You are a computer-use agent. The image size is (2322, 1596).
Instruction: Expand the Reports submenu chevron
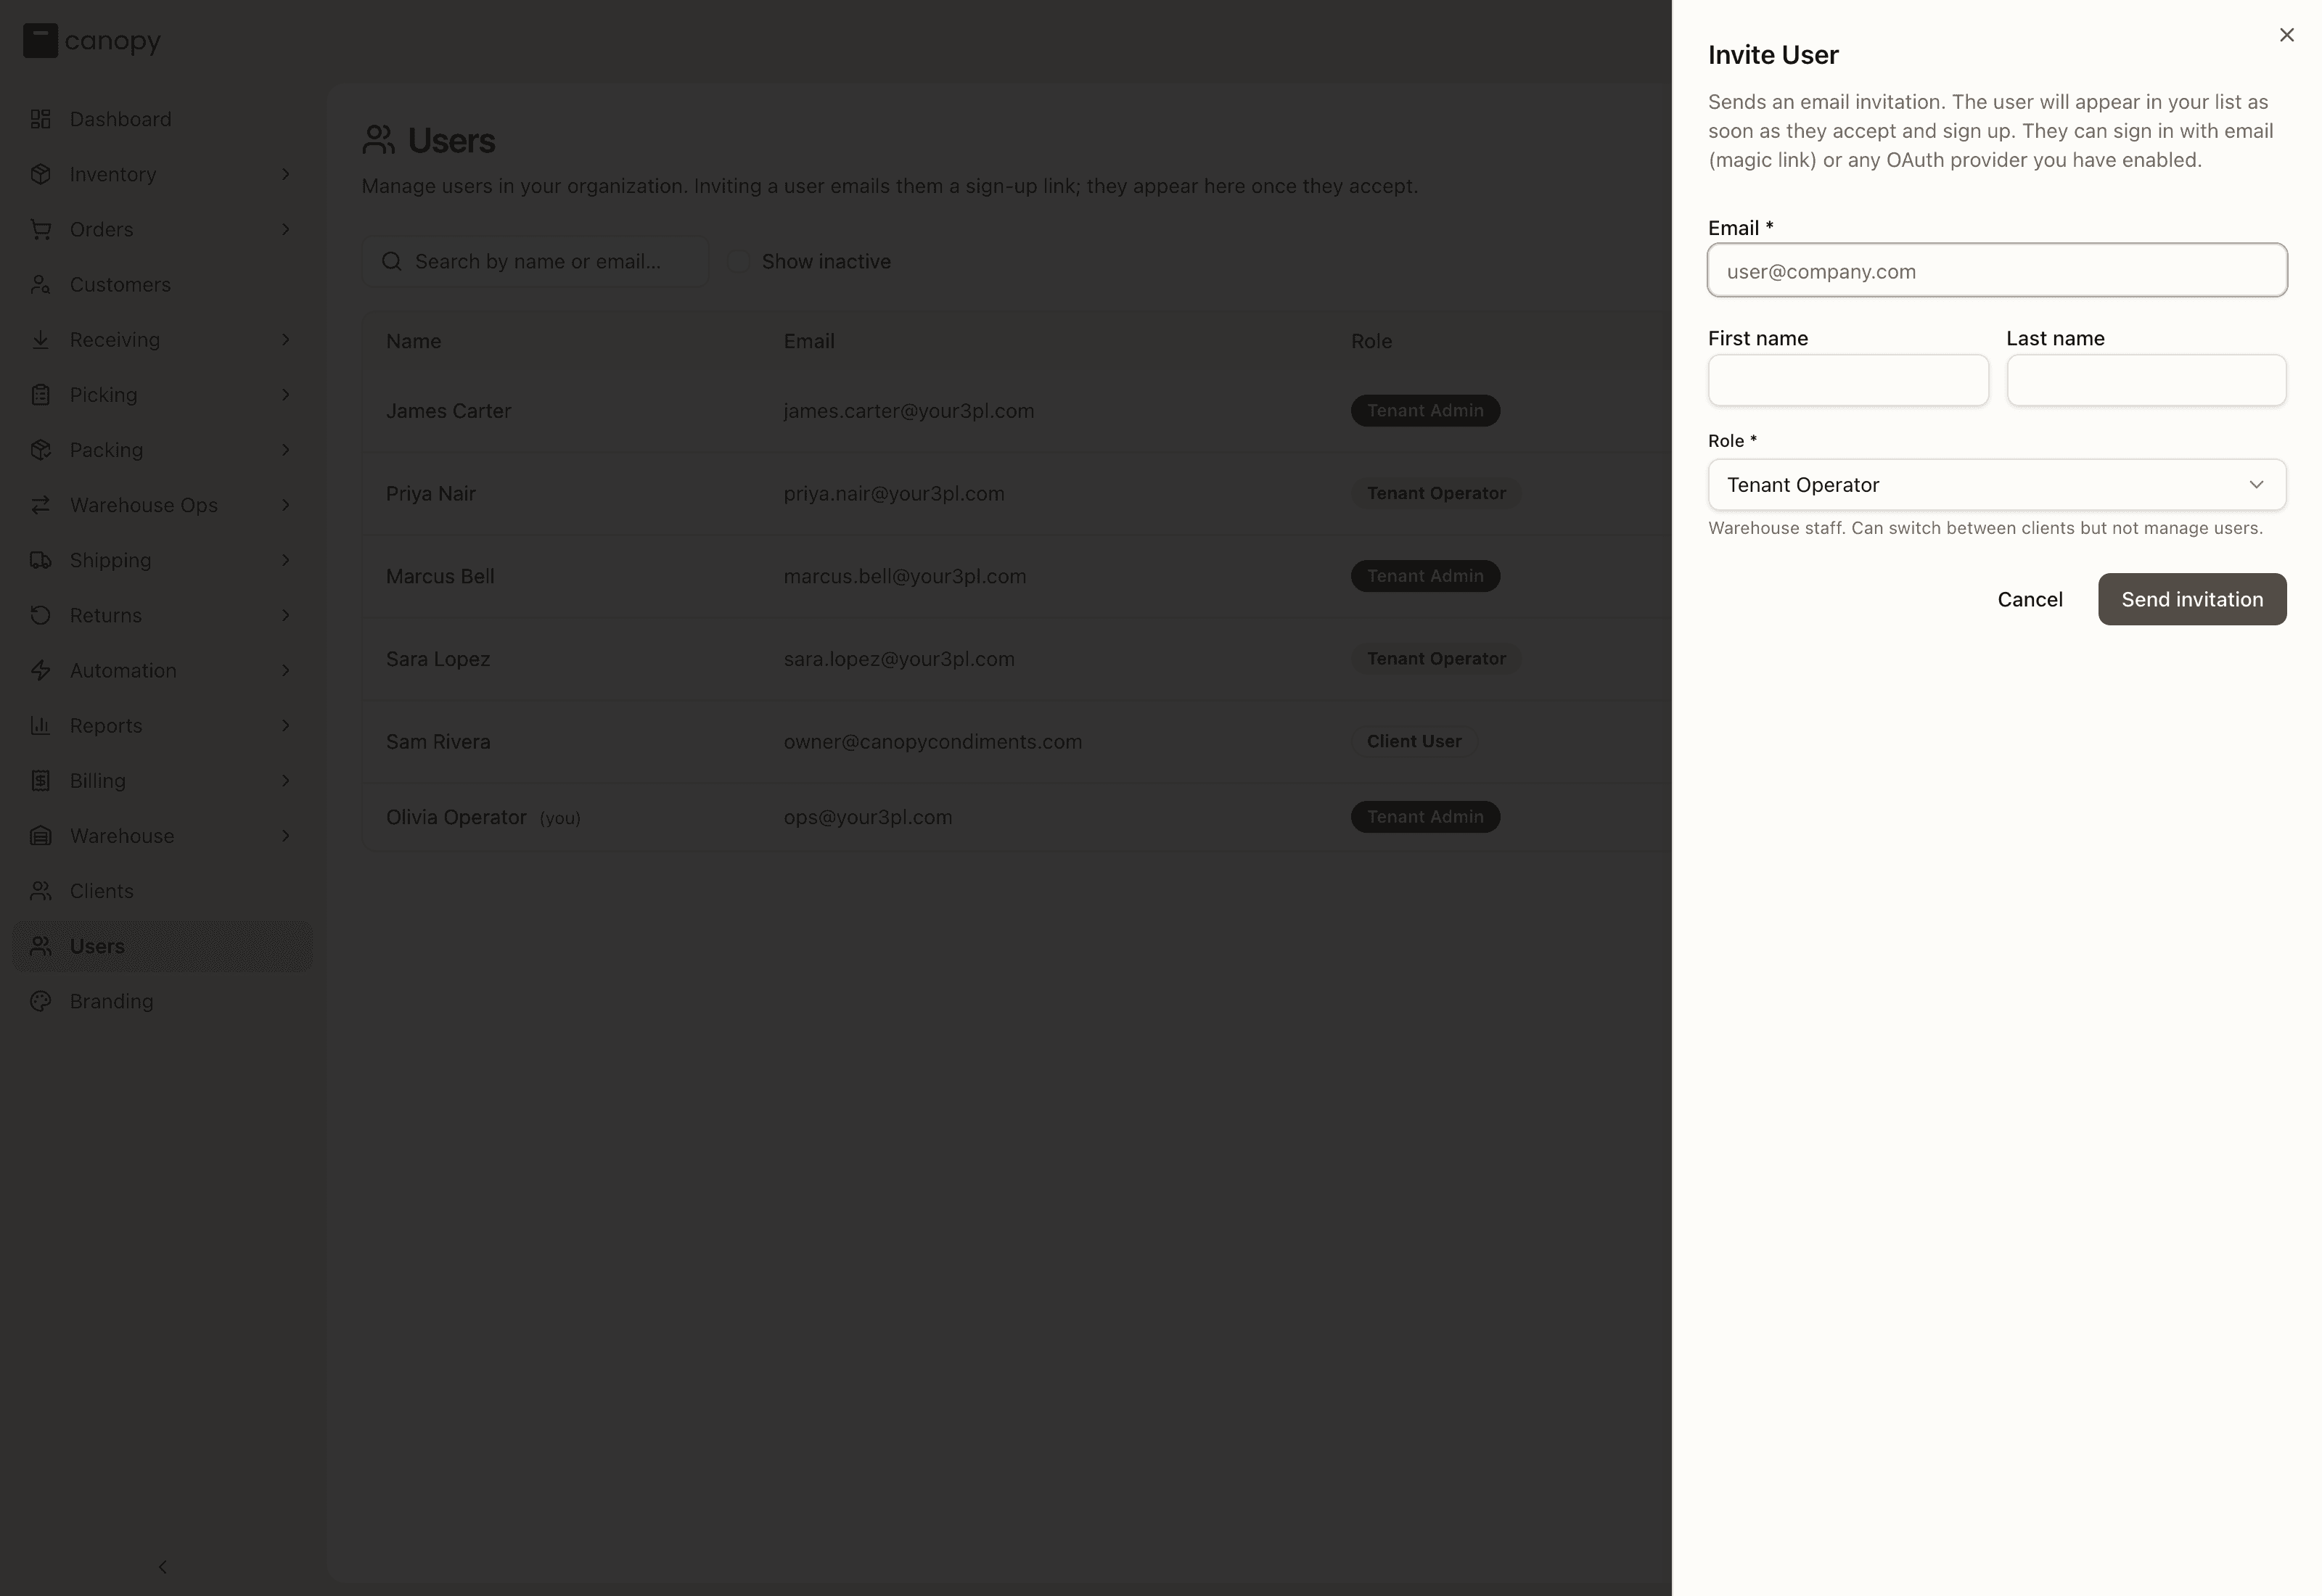coord(286,726)
